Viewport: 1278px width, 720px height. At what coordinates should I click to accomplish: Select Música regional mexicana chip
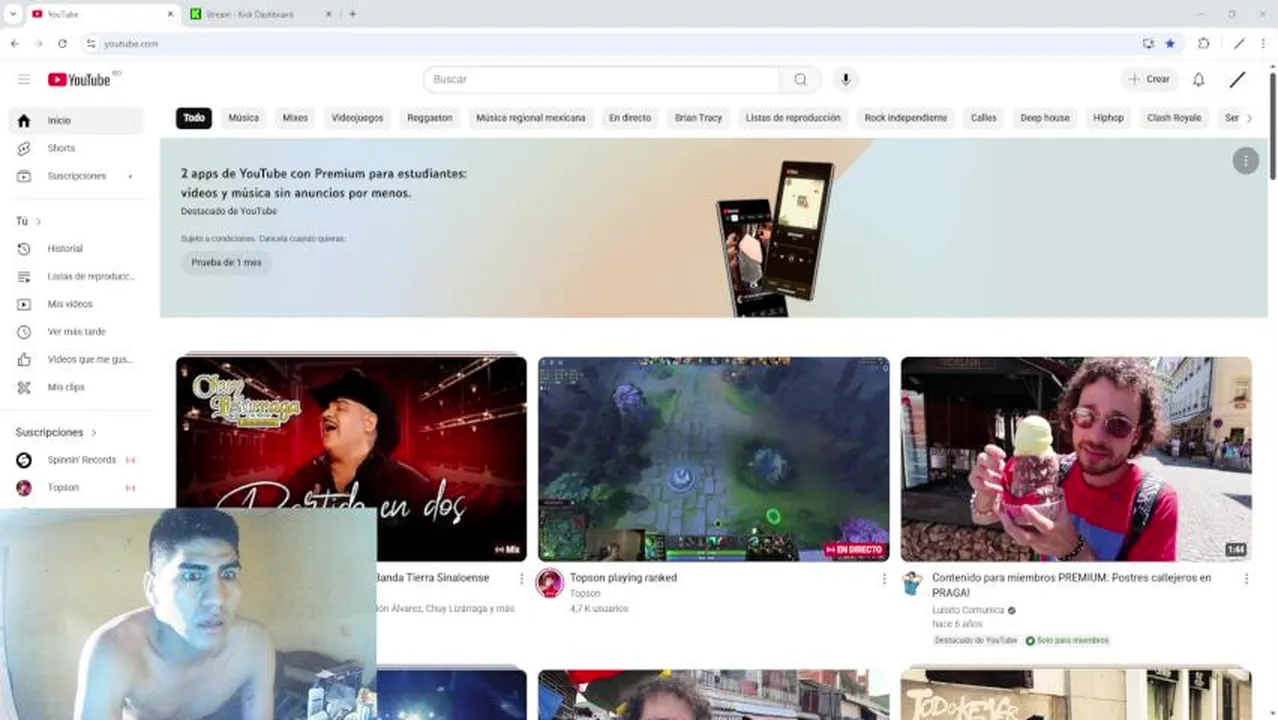point(530,118)
